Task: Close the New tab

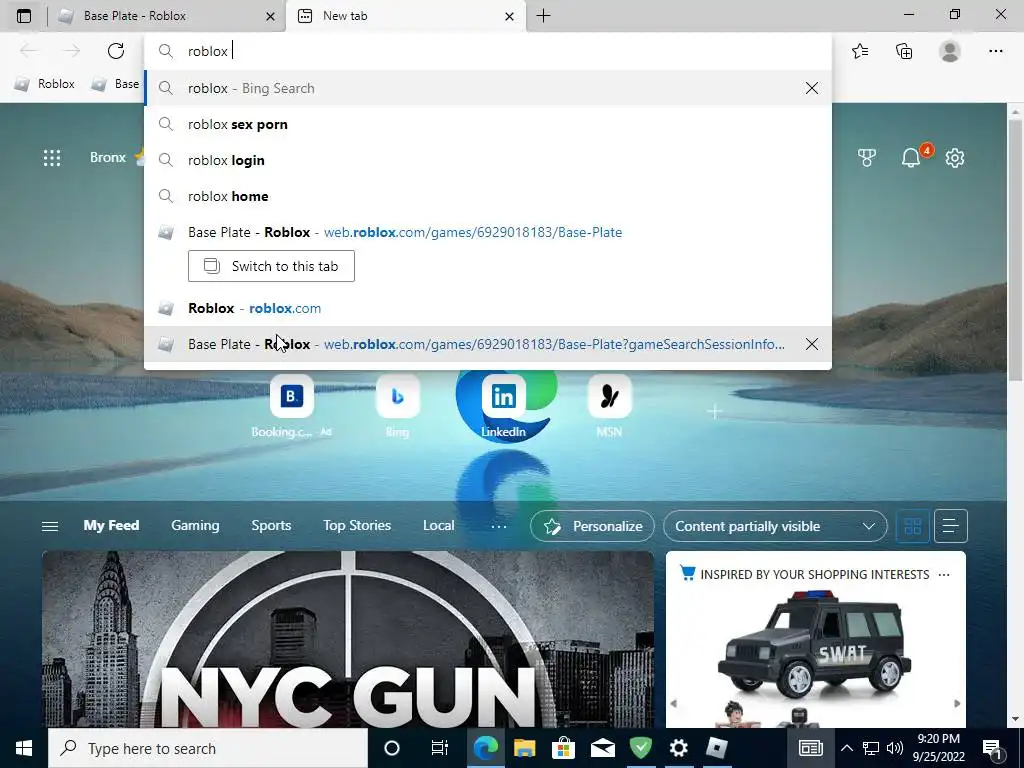Action: click(509, 16)
